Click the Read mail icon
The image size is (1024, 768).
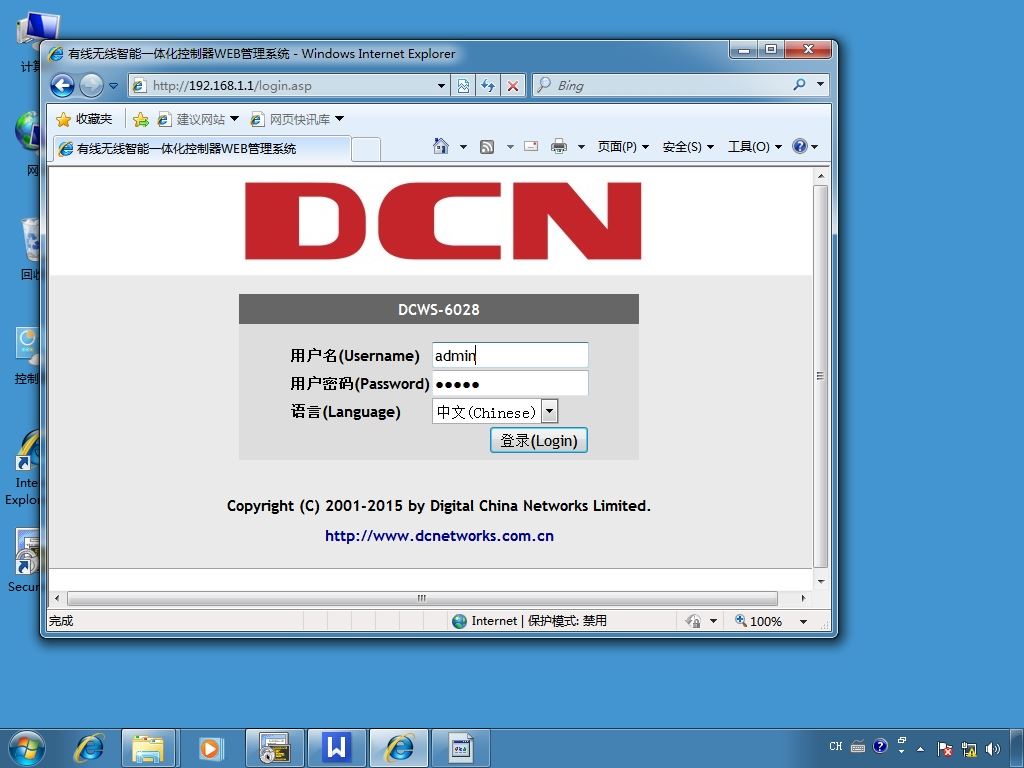531,146
